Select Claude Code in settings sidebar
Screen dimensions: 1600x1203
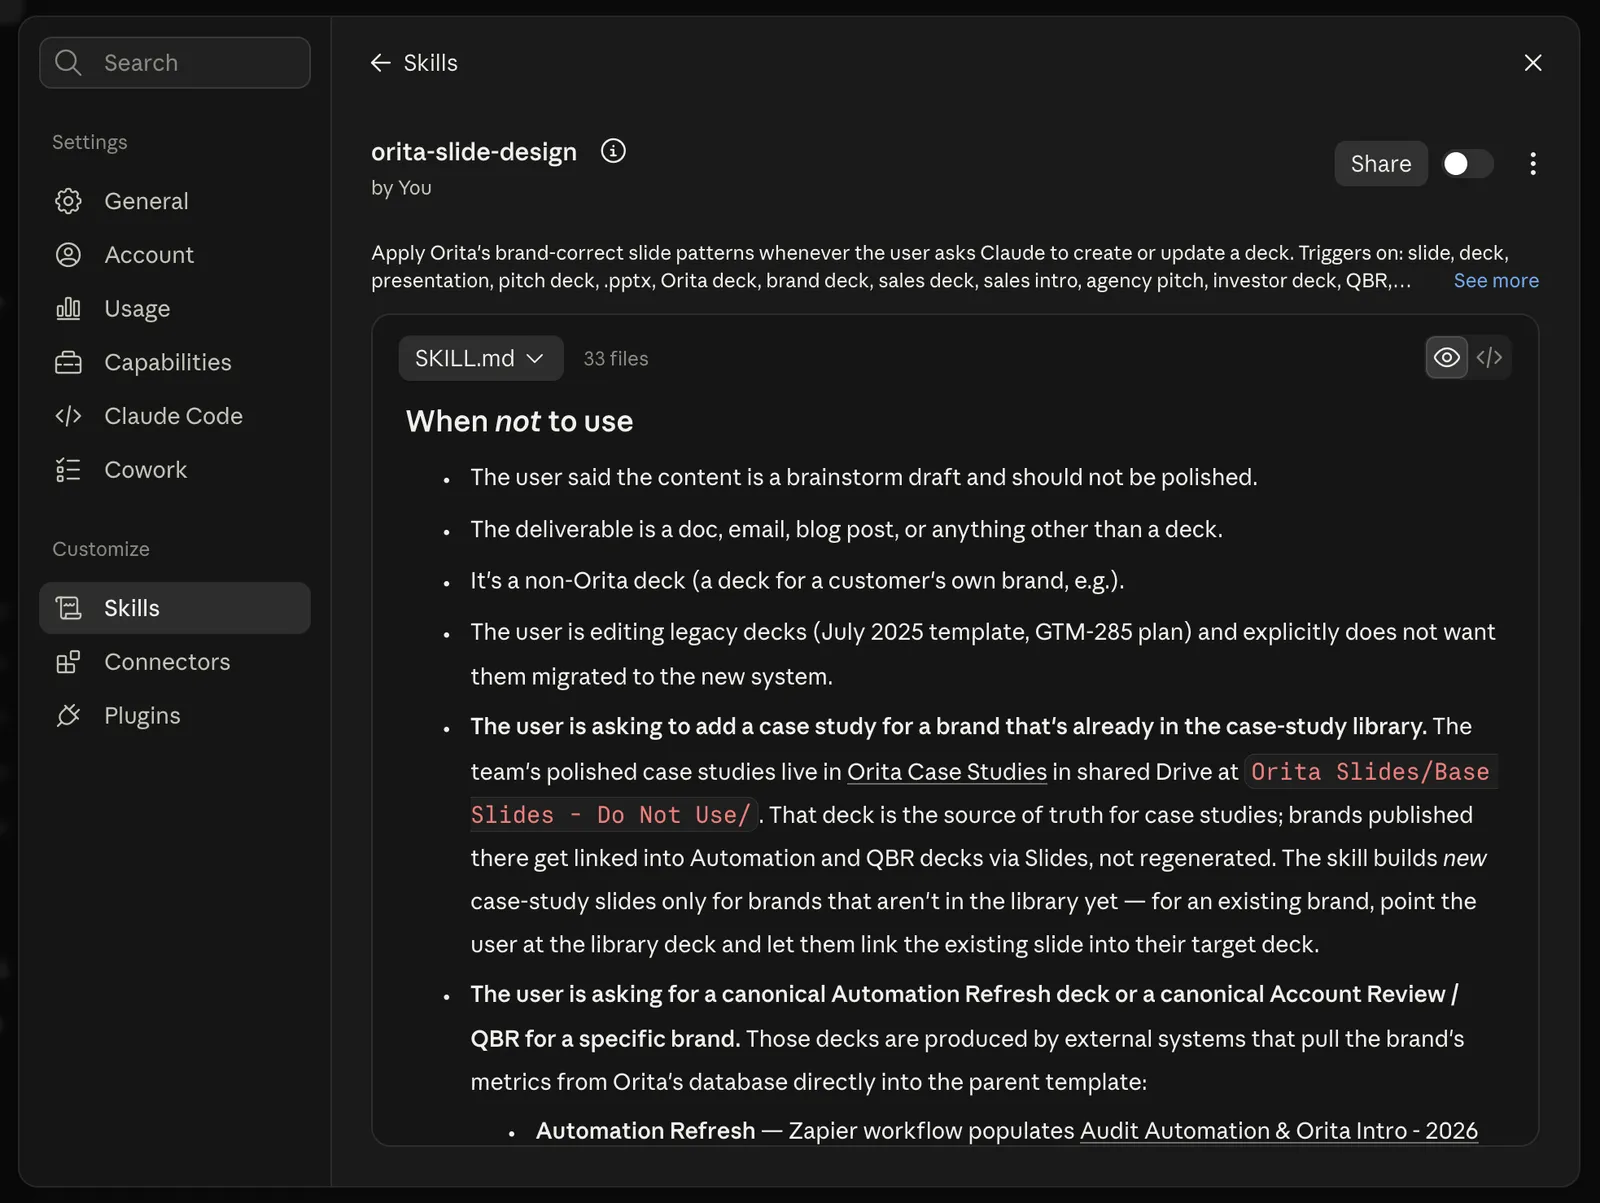coord(175,416)
